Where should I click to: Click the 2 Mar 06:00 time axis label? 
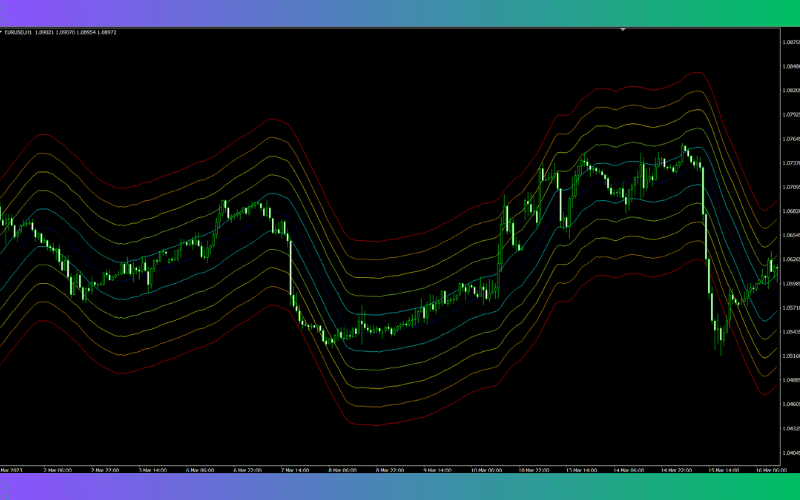pos(54,469)
